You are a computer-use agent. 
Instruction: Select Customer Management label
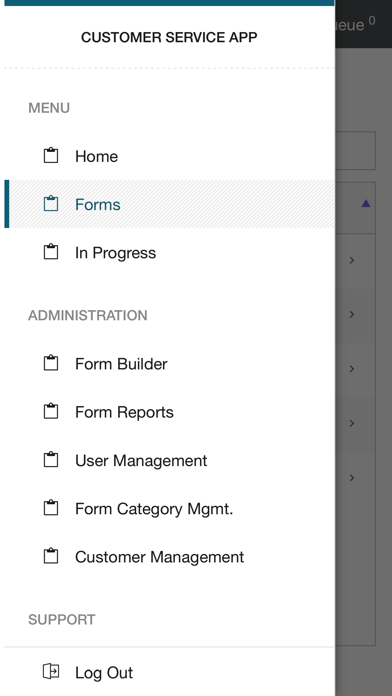coord(159,557)
